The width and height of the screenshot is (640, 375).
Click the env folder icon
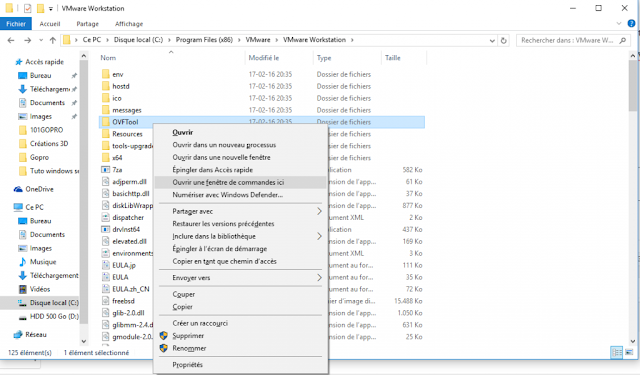click(106, 74)
